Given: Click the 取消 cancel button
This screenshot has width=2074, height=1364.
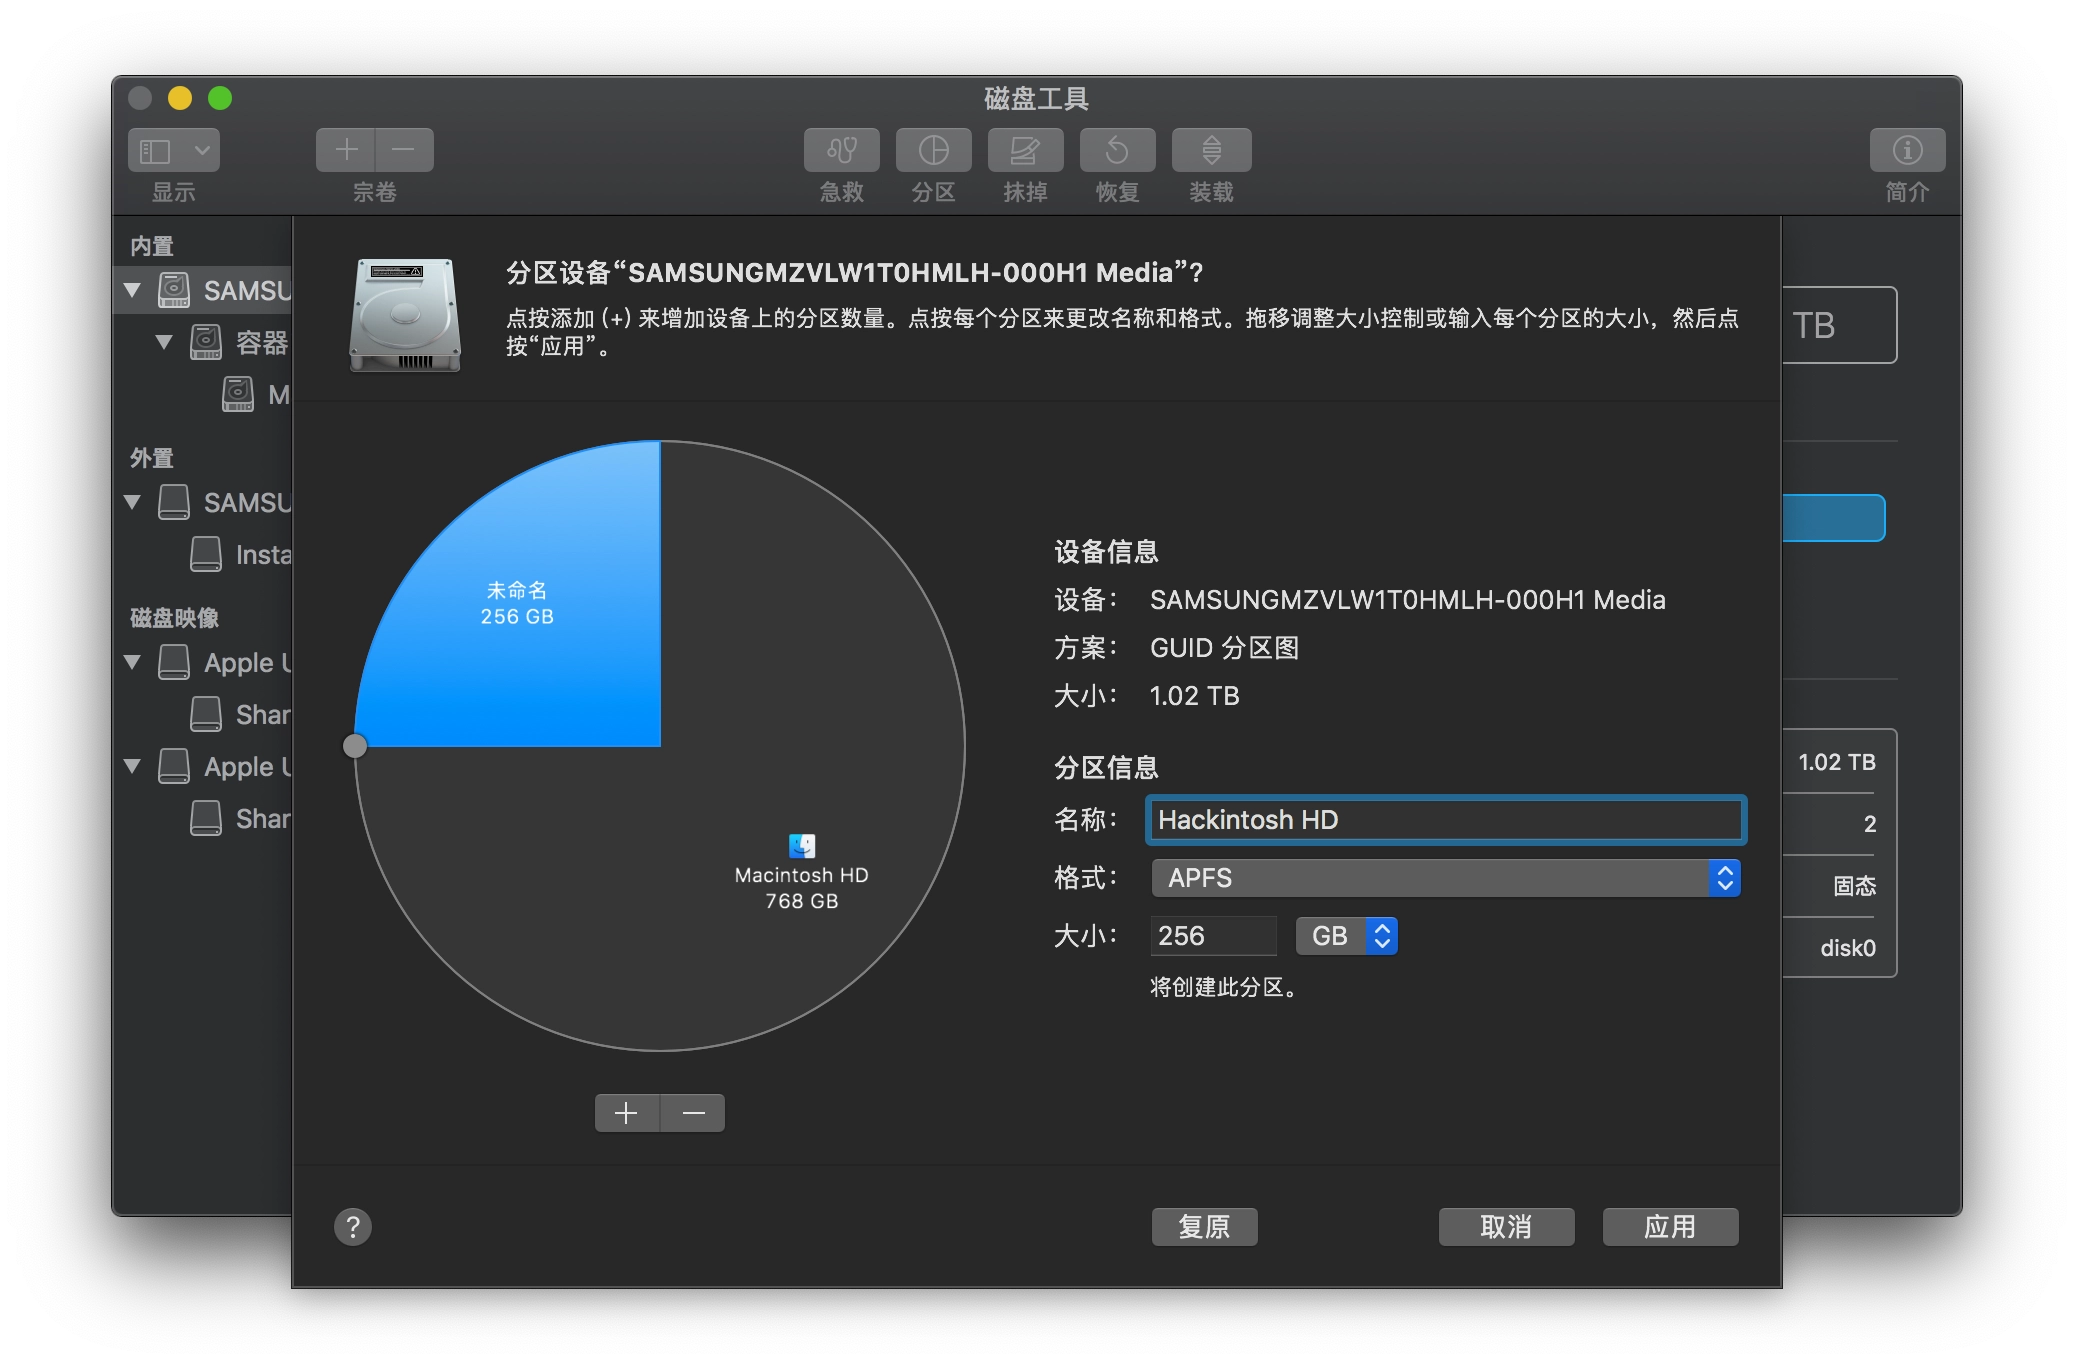Looking at the screenshot, I should tap(1506, 1226).
